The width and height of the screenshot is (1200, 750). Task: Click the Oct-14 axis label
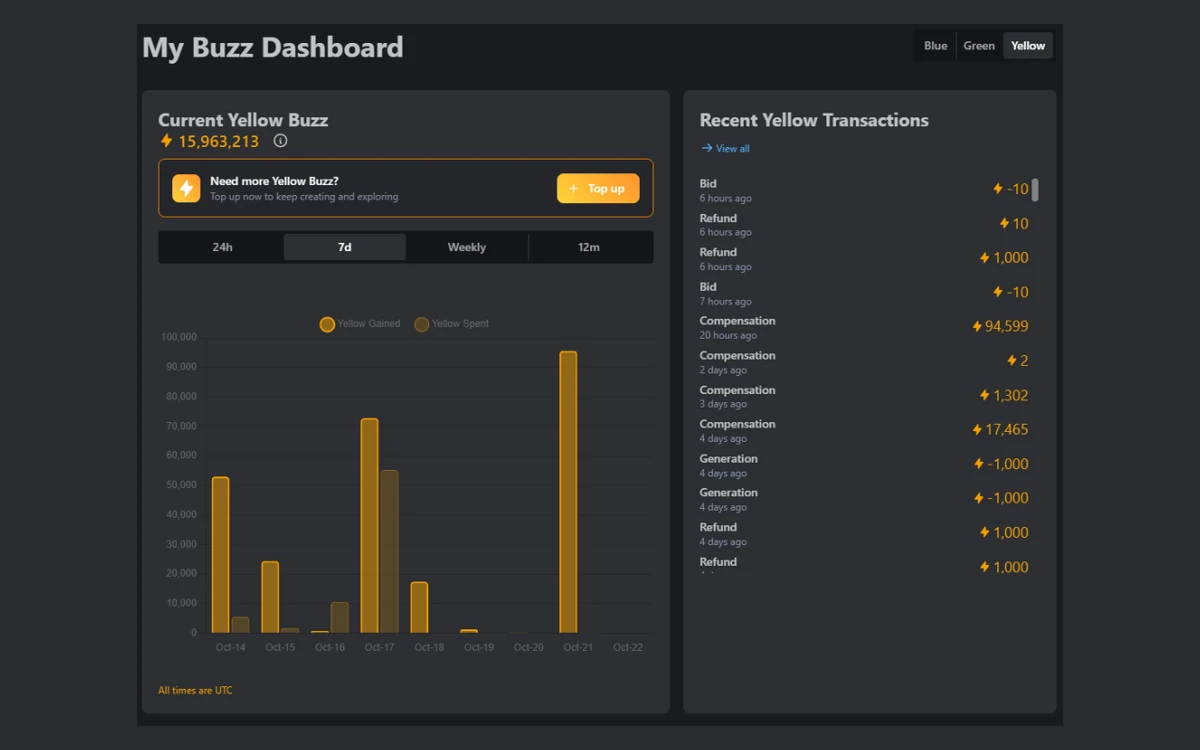(230, 647)
